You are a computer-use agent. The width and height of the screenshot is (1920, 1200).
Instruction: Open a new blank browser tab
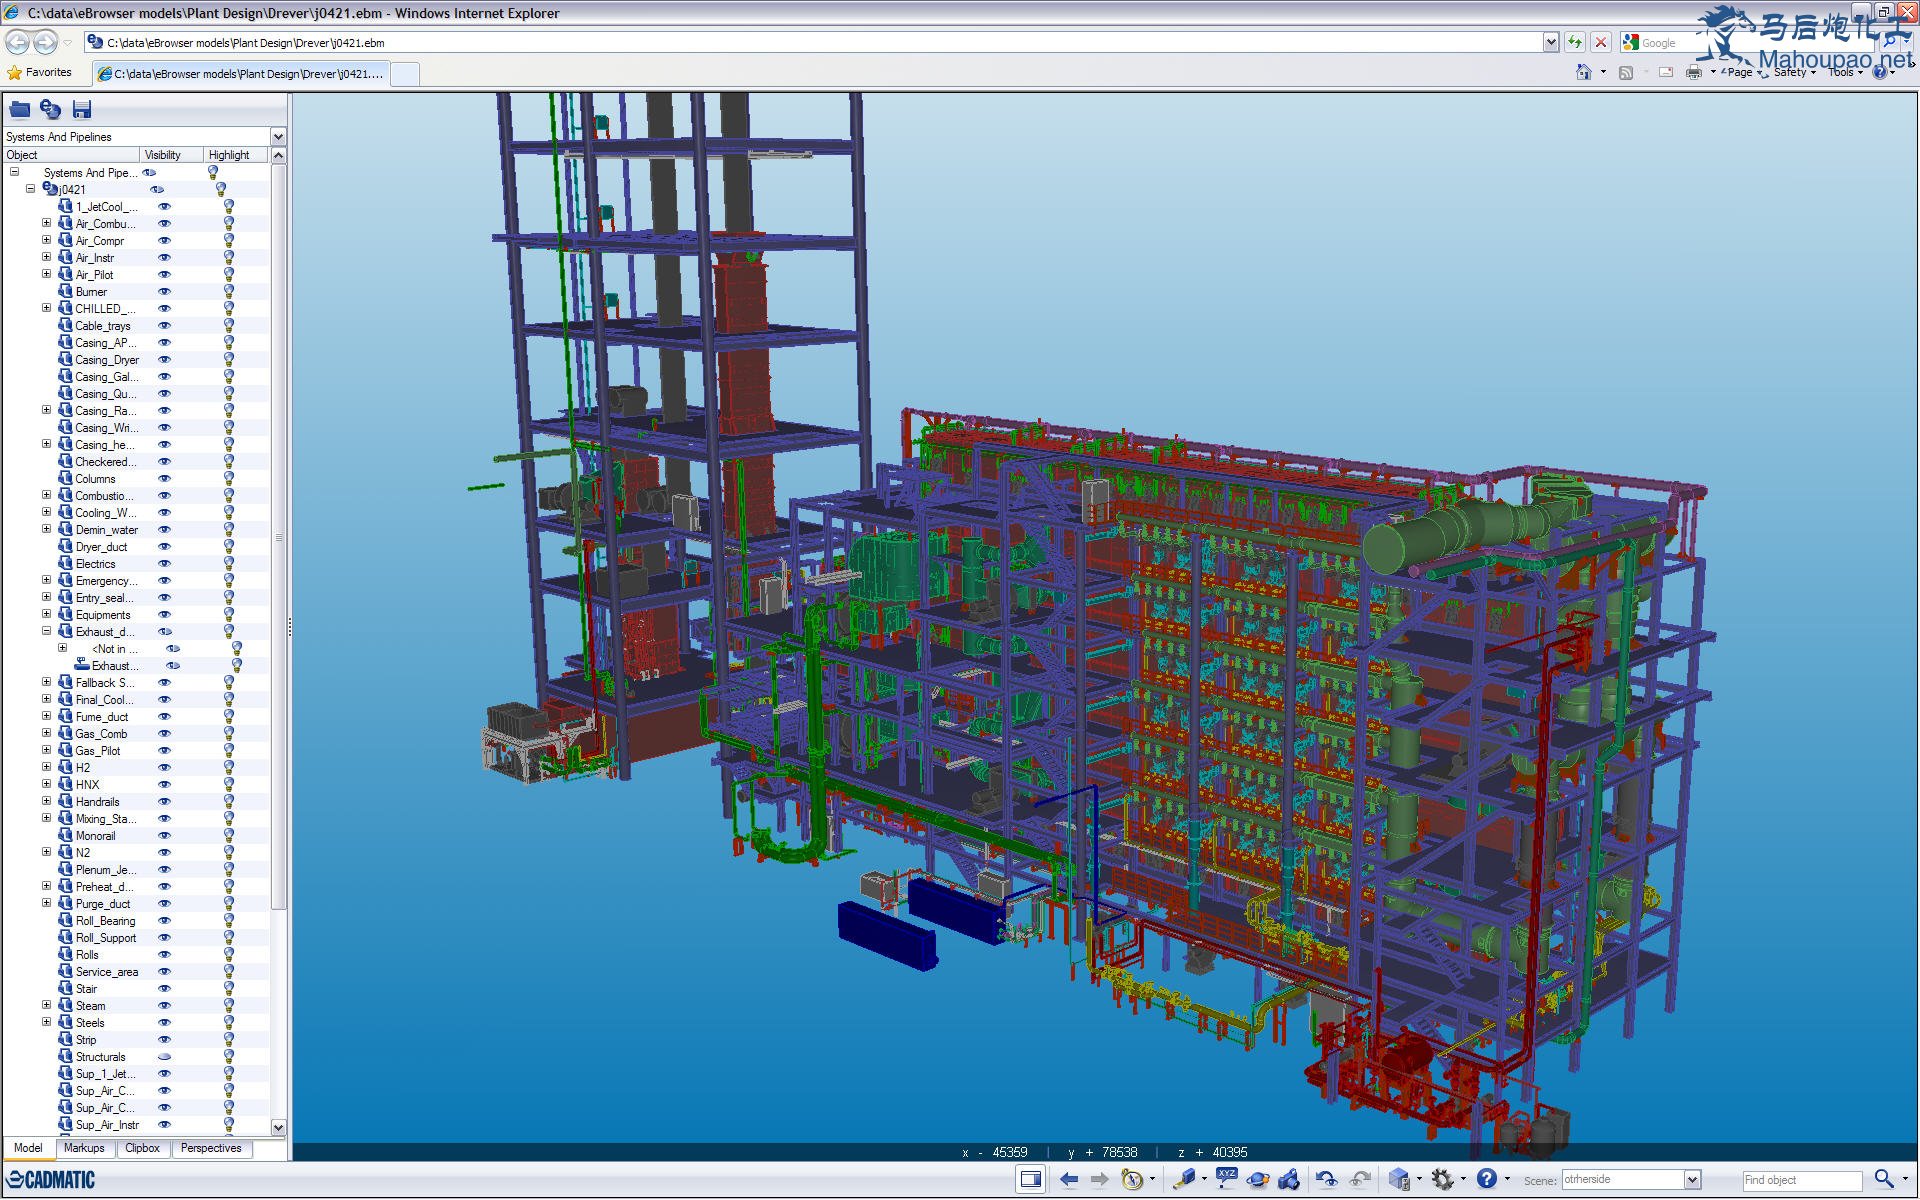coord(404,74)
